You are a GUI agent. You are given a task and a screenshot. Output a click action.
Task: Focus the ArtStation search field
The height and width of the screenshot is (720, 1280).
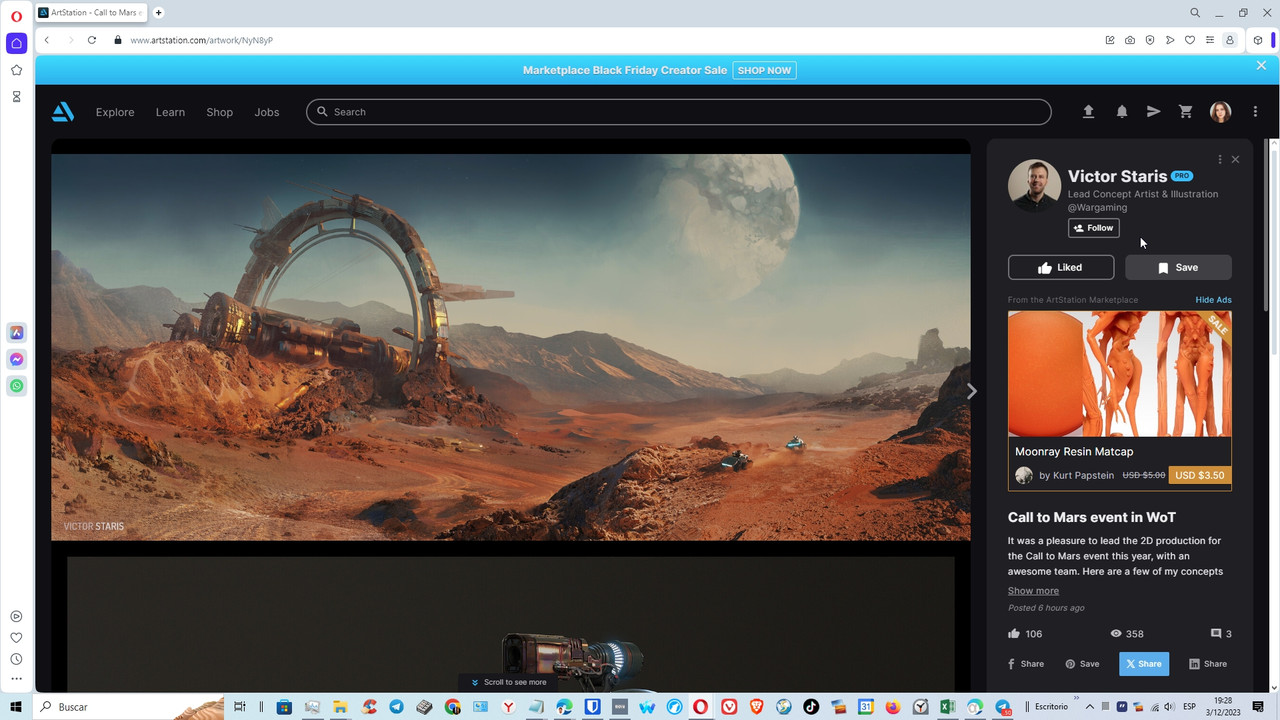click(679, 112)
